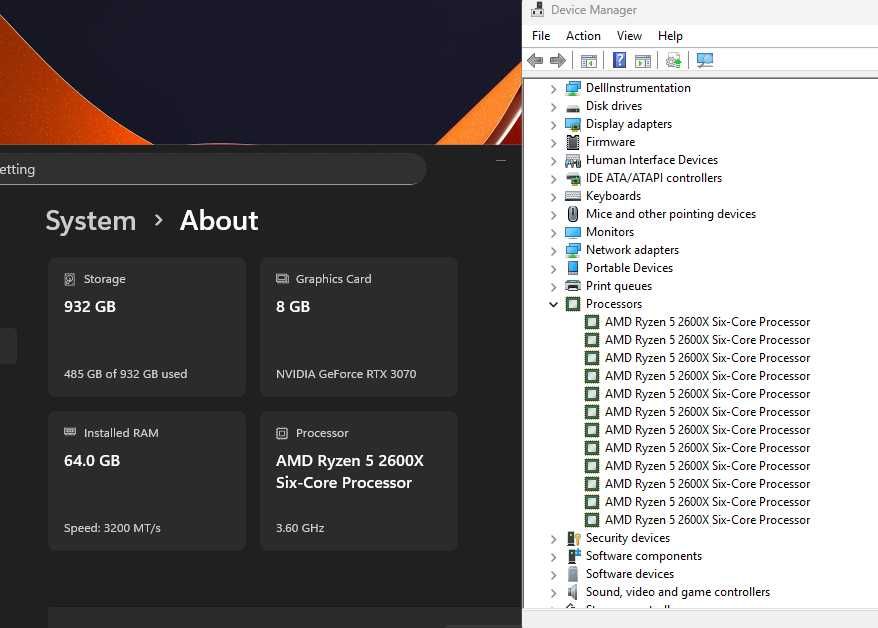The width and height of the screenshot is (878, 628).
Task: Open the Help menu
Action: [x=670, y=36]
